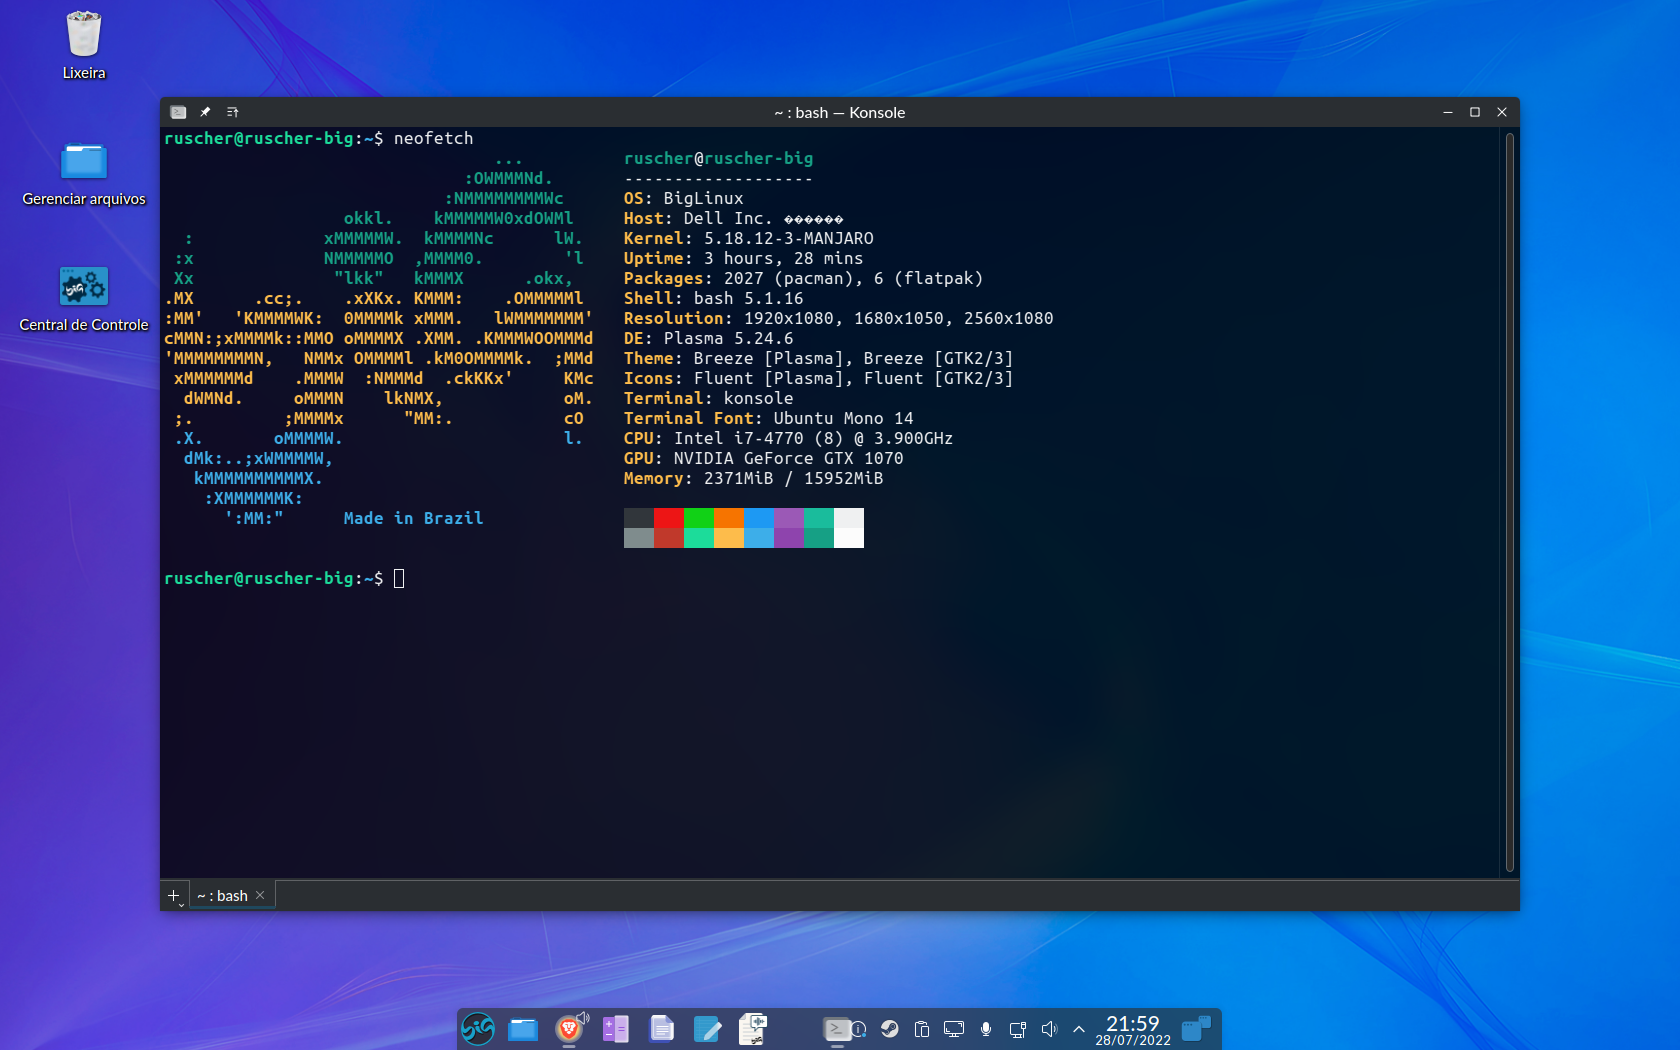Click the Konsole task entry in taskbar
The height and width of the screenshot is (1050, 1680).
(x=837, y=1028)
